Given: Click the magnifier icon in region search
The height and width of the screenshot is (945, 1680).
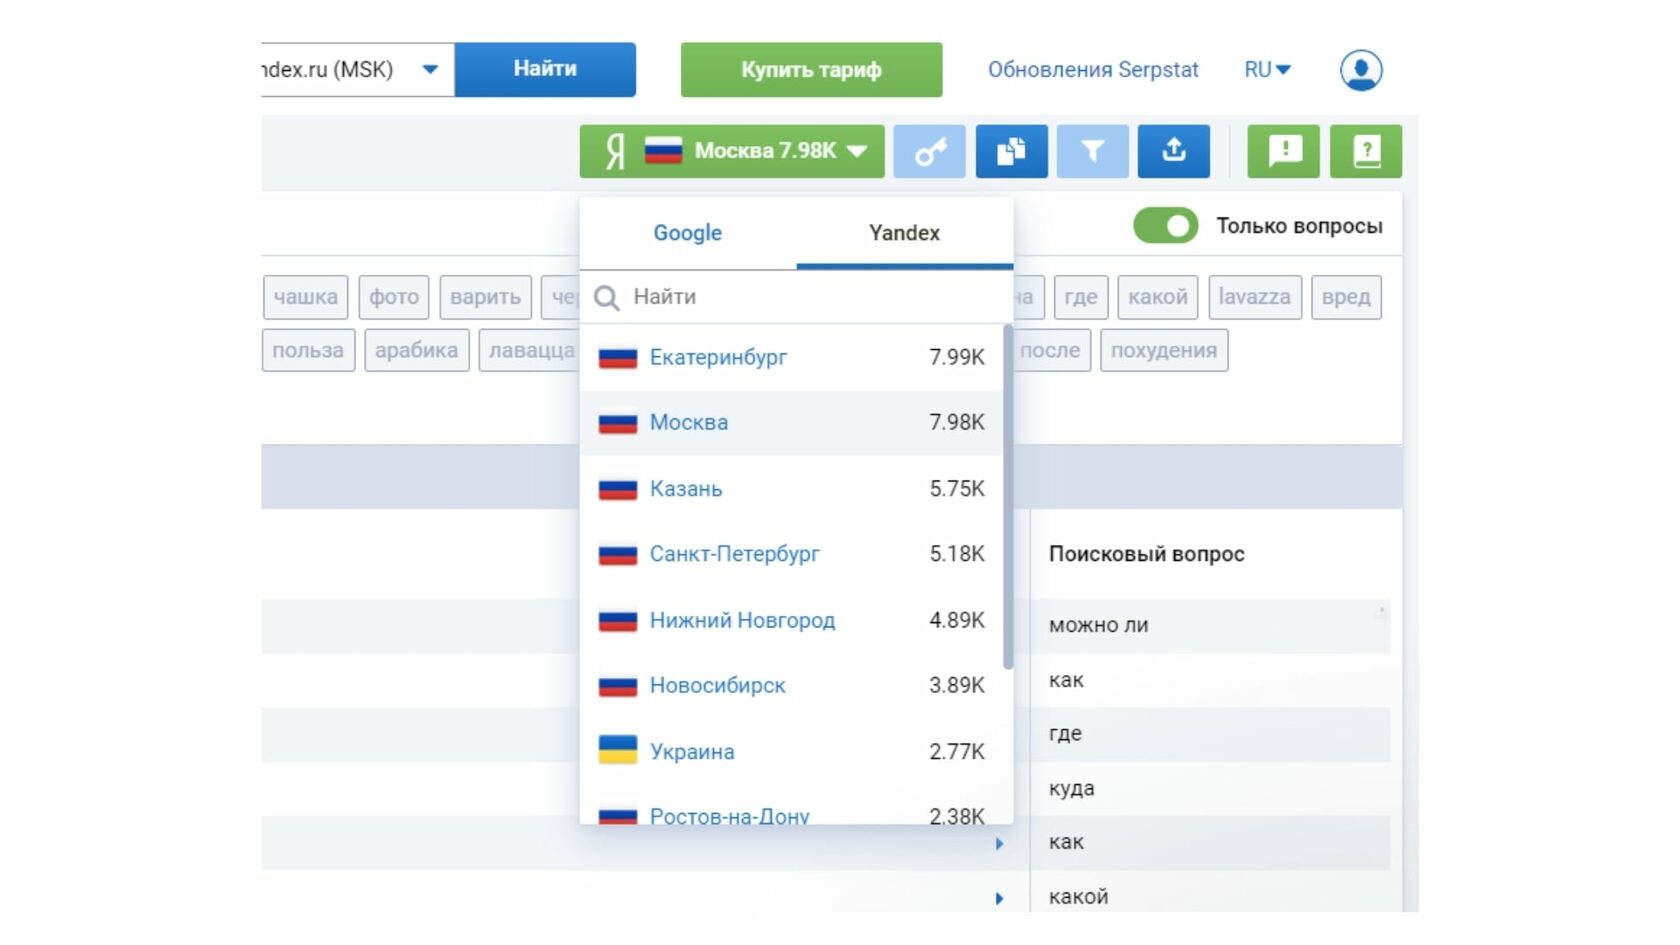Looking at the screenshot, I should click(x=606, y=297).
